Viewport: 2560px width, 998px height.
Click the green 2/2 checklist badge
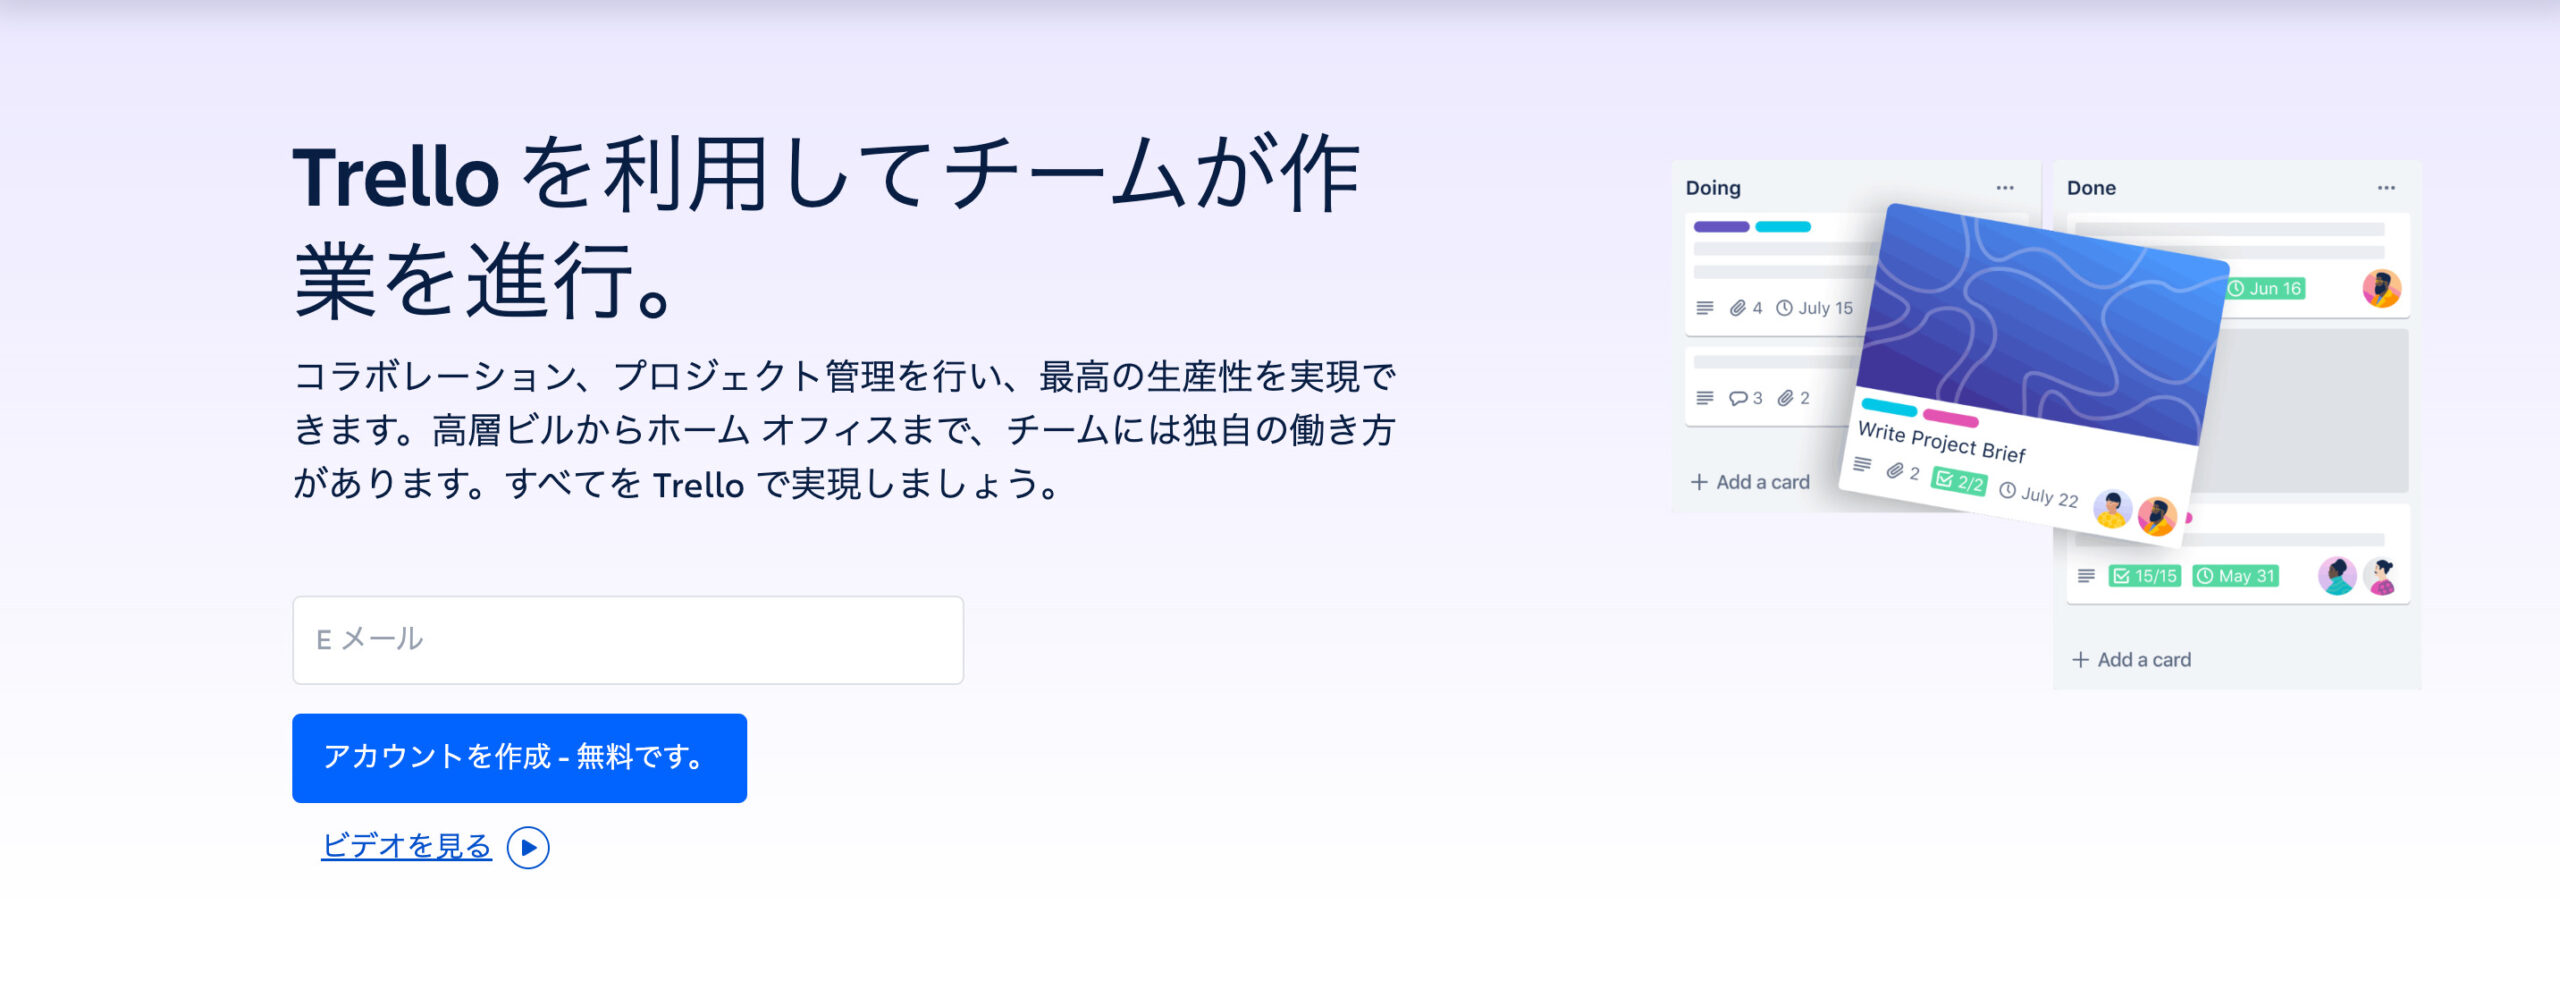pyautogui.click(x=1959, y=482)
